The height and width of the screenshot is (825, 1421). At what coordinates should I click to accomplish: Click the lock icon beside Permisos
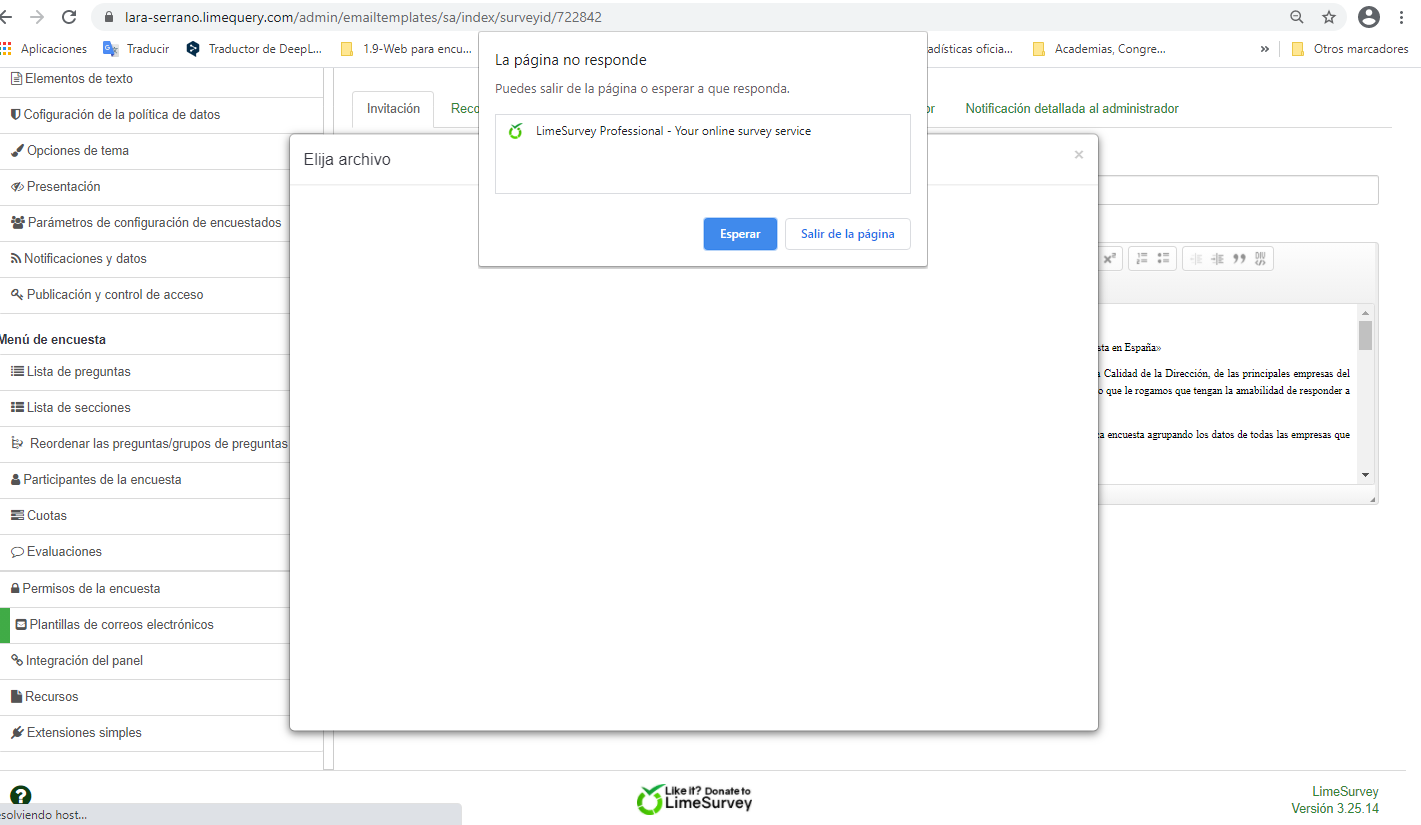point(15,589)
